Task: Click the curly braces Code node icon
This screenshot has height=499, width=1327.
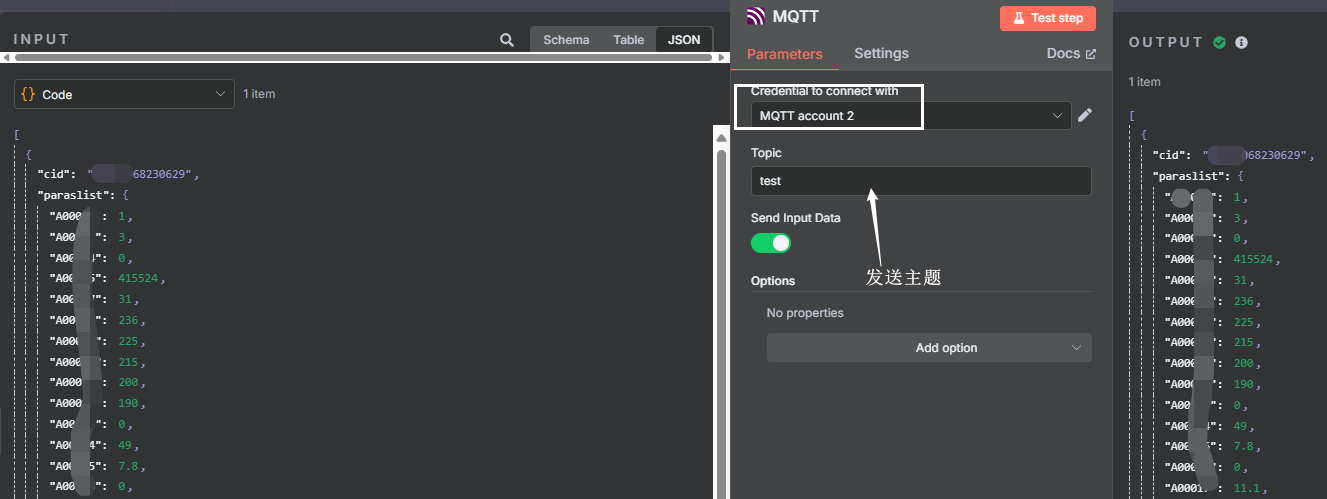Action: point(28,94)
